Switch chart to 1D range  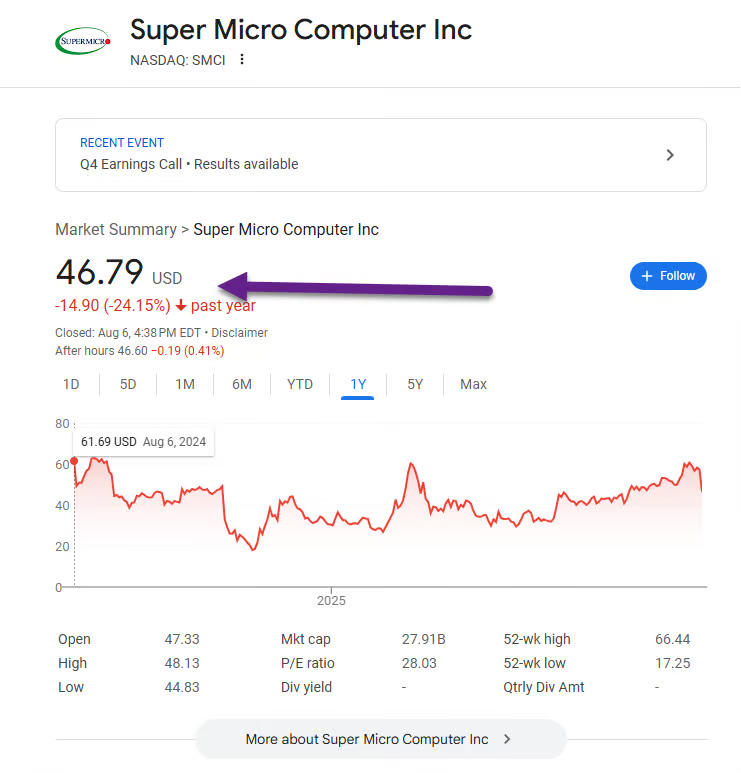point(71,385)
